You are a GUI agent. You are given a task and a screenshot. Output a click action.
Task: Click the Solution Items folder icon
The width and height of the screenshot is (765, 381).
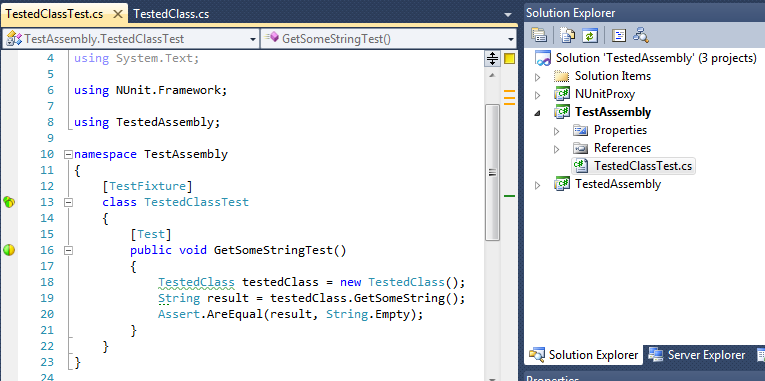(562, 76)
